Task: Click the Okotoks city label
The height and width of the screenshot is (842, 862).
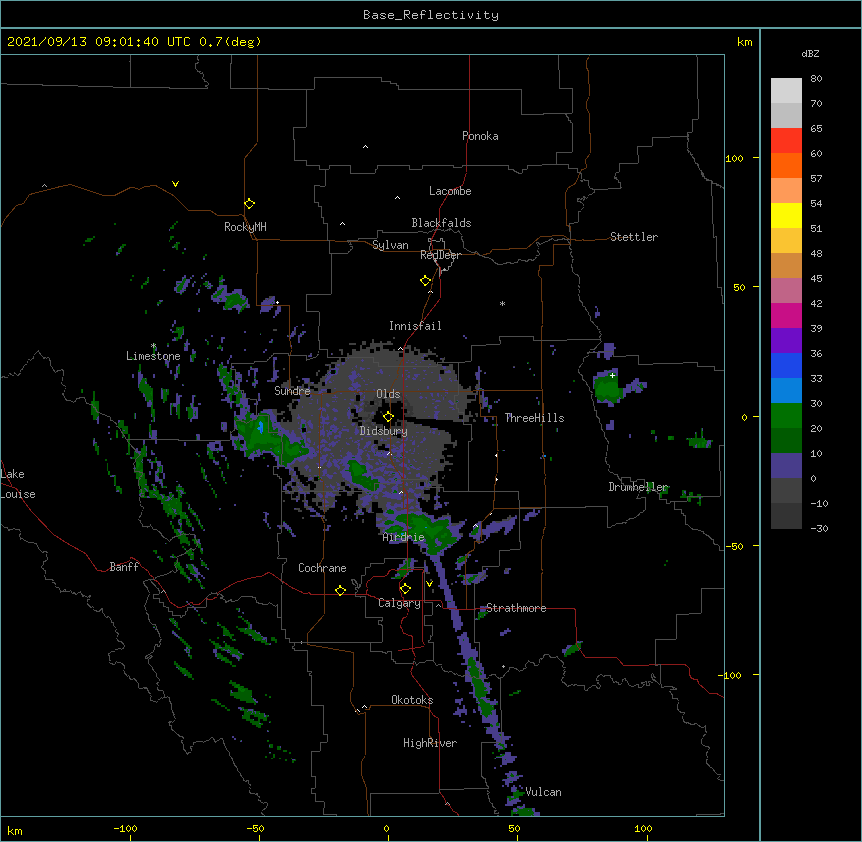Action: [412, 700]
